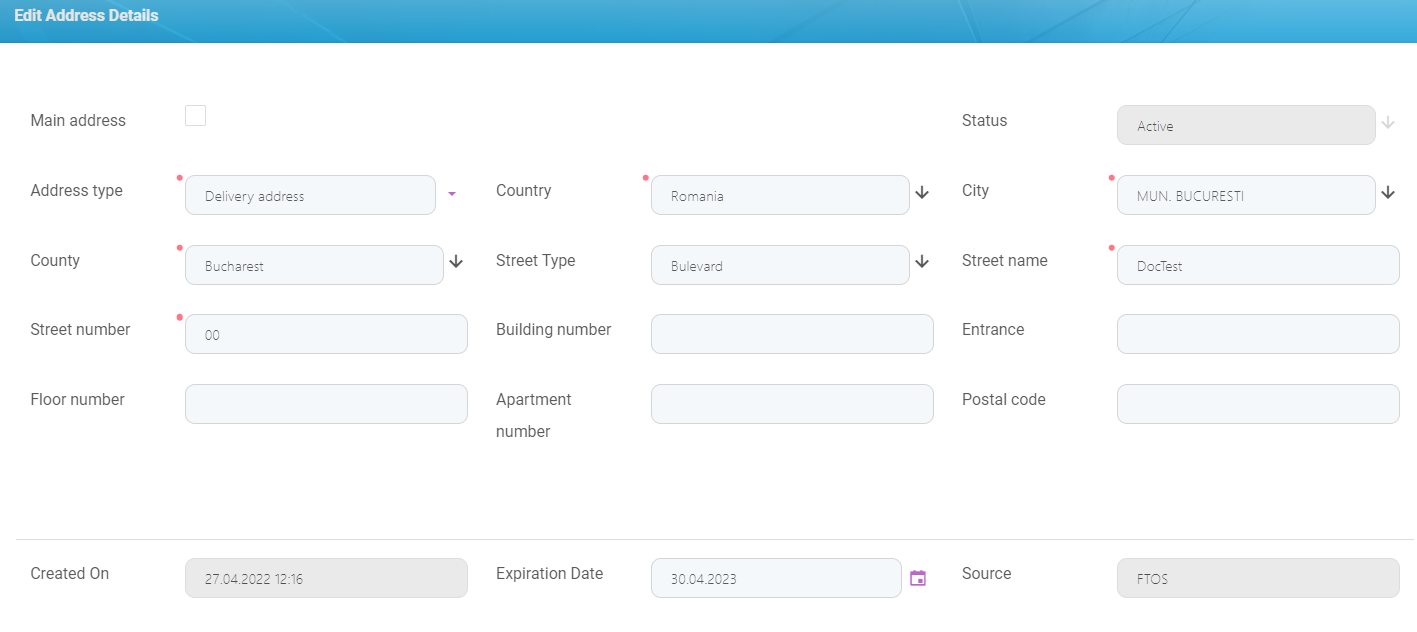Image resolution: width=1417 pixels, height=632 pixels.
Task: Click the Floor number text box
Action: click(326, 404)
